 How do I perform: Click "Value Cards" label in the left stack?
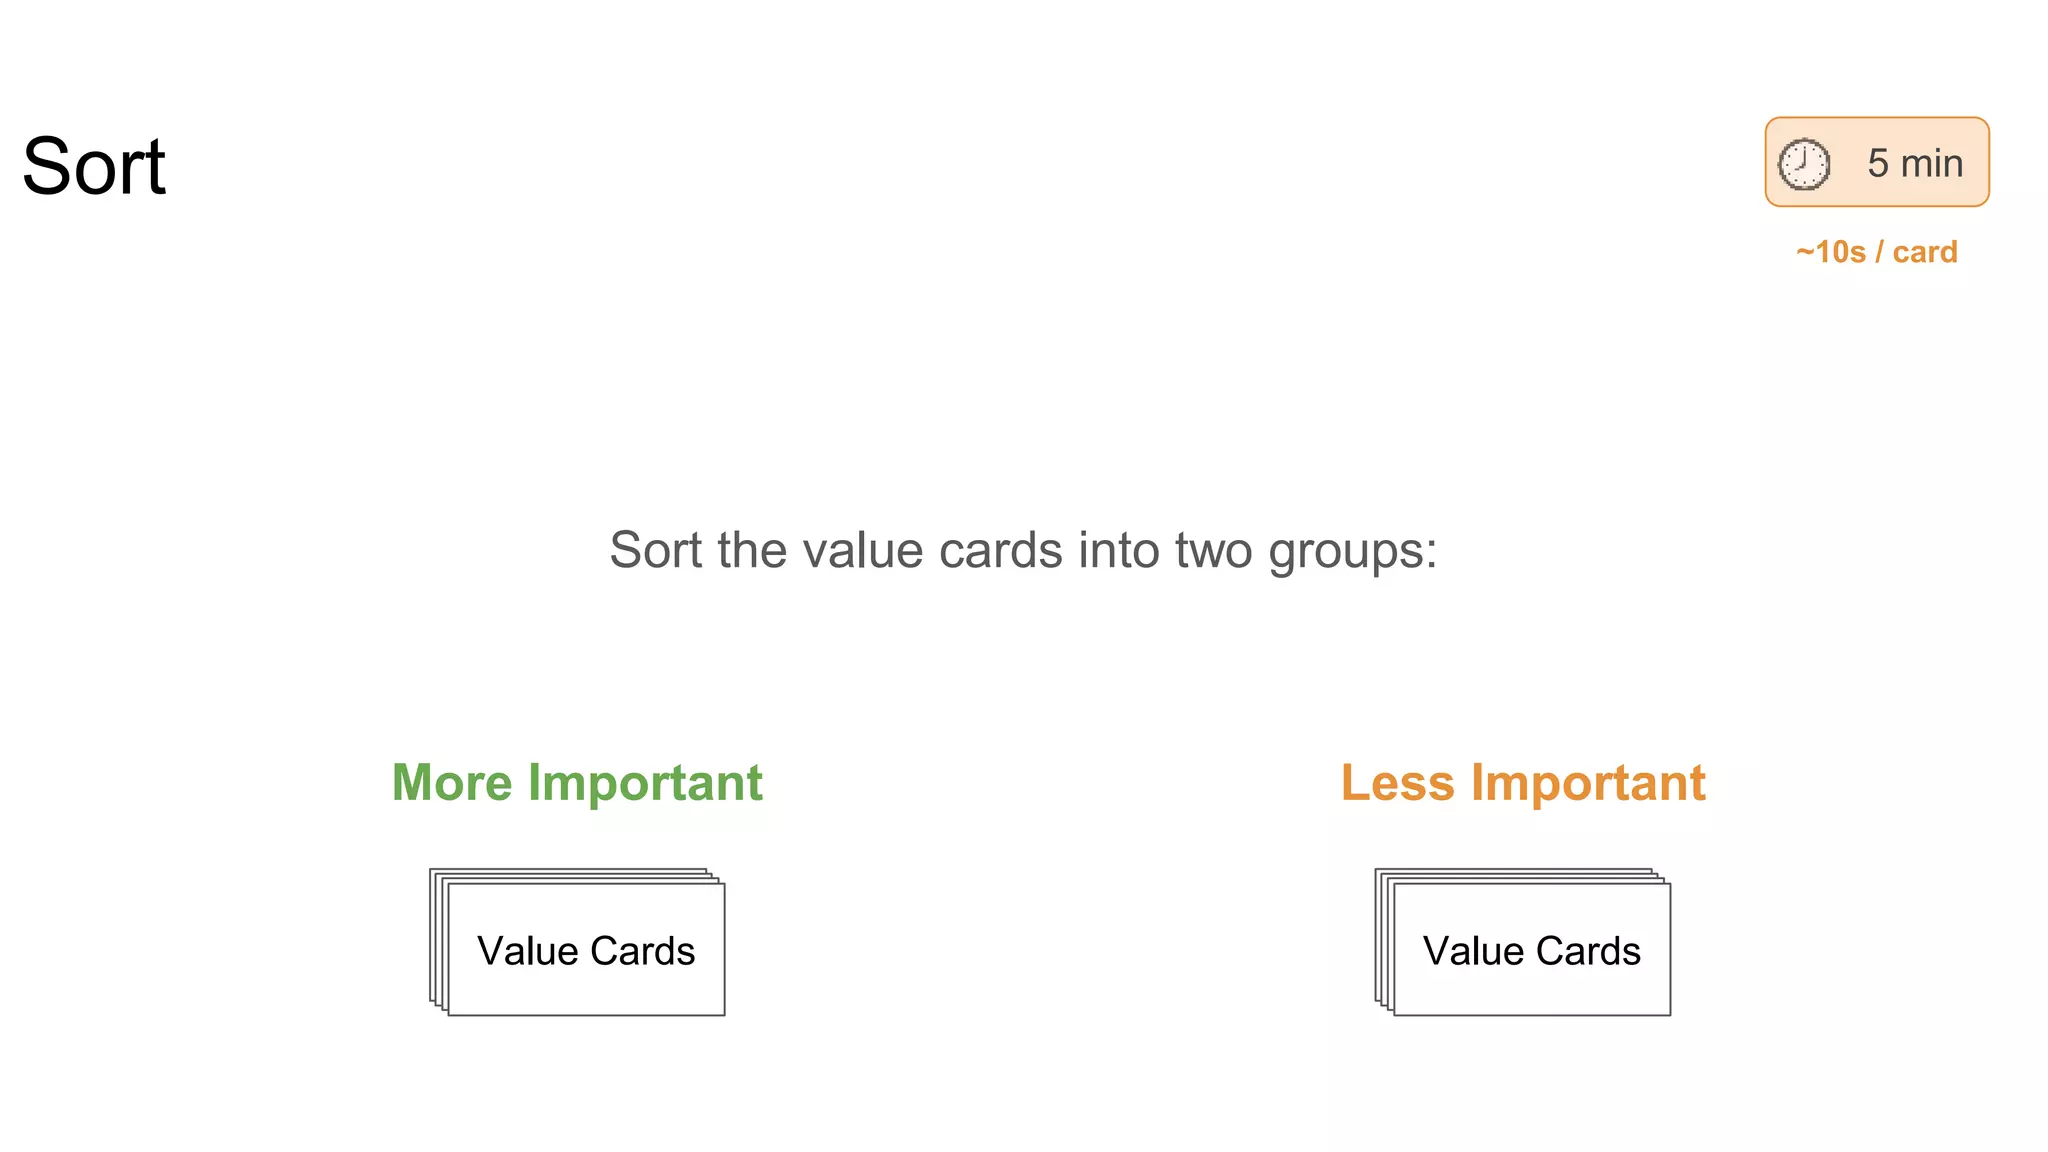[x=586, y=951]
